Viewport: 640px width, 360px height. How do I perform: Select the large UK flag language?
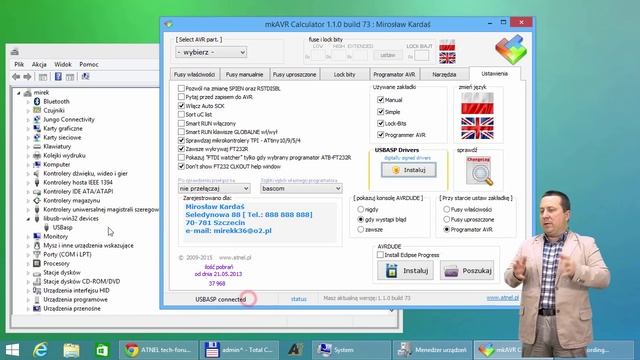coord(477,128)
